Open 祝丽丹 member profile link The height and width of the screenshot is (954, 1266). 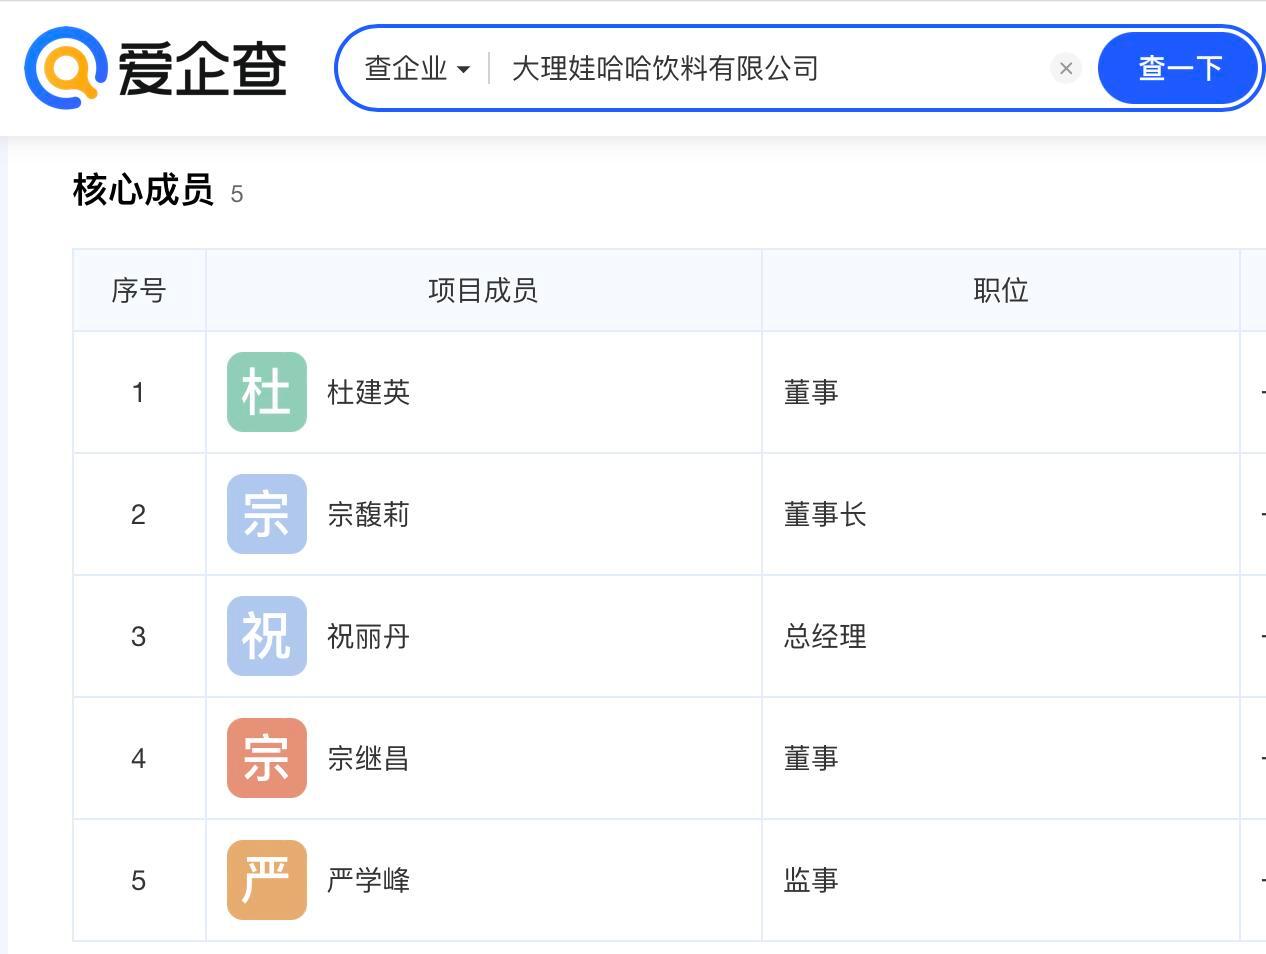point(369,636)
